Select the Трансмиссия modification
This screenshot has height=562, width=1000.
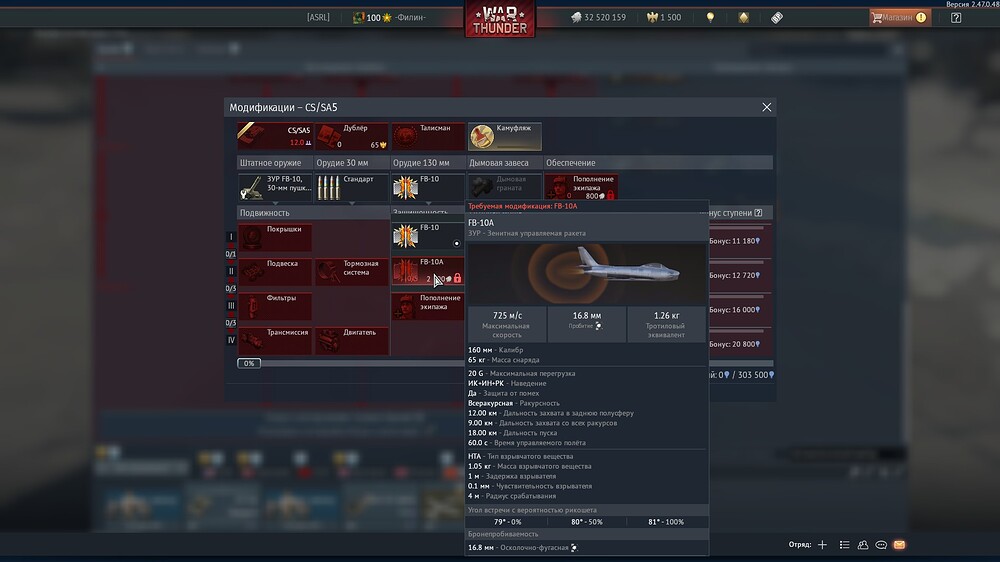275,340
